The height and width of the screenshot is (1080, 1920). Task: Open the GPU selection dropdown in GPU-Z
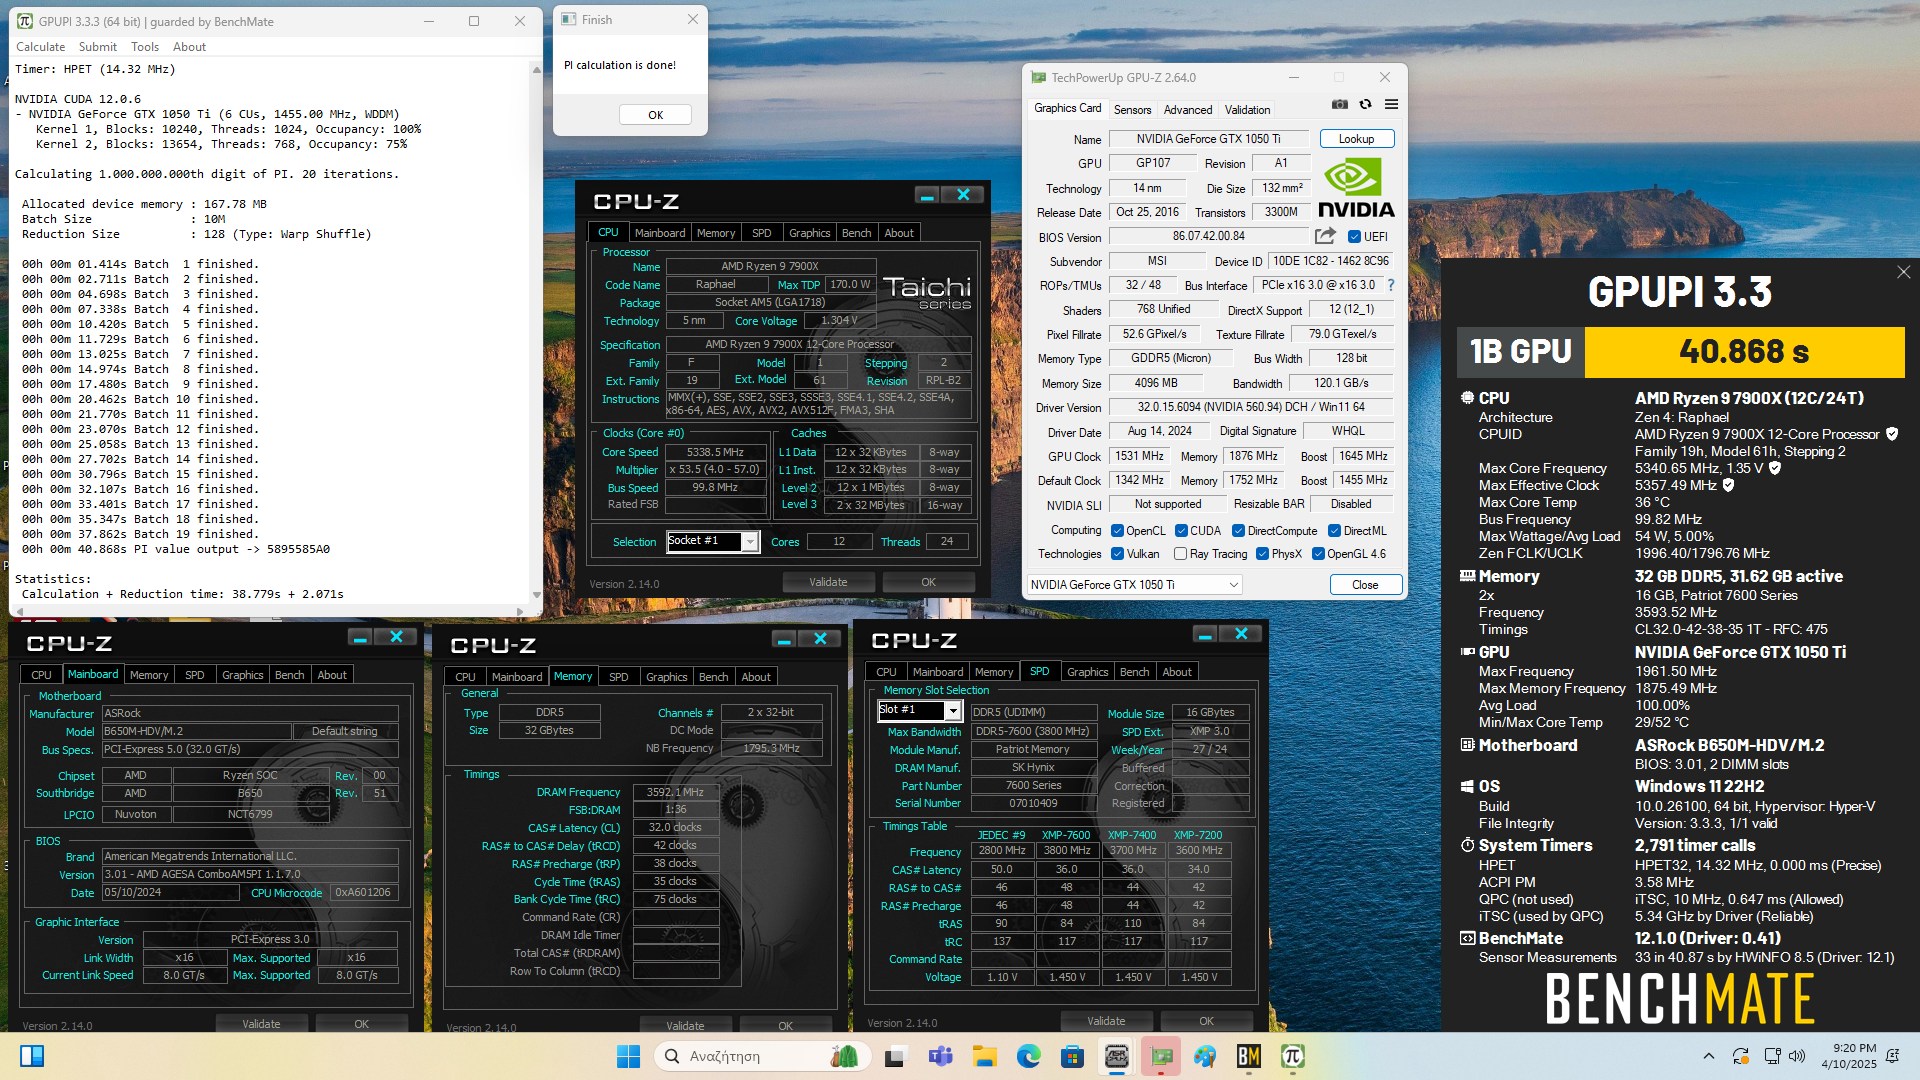click(x=1135, y=585)
